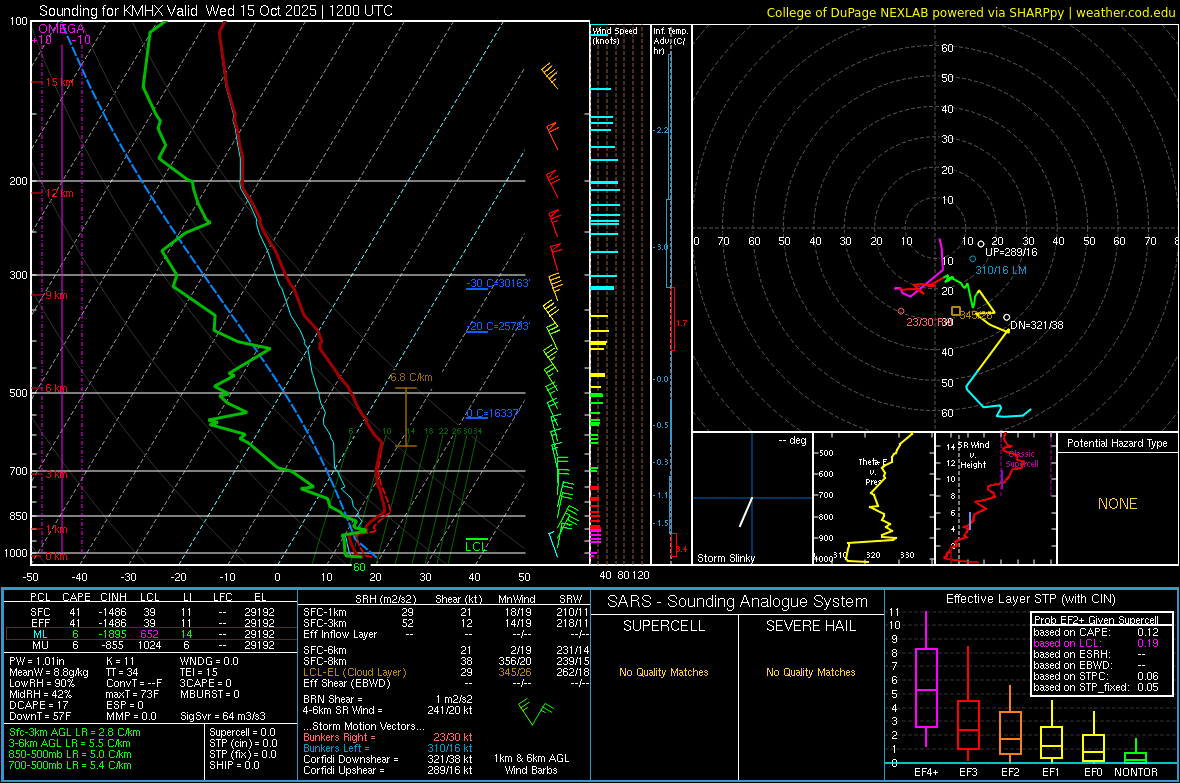Click the 'Theta-E v. Pres' inset label
Viewport: 1180px width, 783px height.
coord(873,471)
